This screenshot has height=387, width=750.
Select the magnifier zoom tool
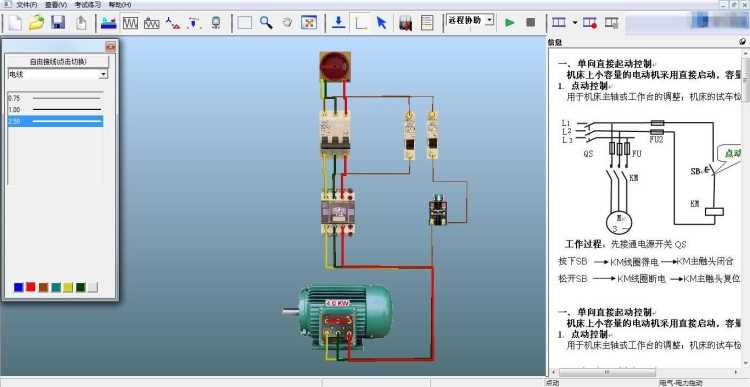pos(266,22)
